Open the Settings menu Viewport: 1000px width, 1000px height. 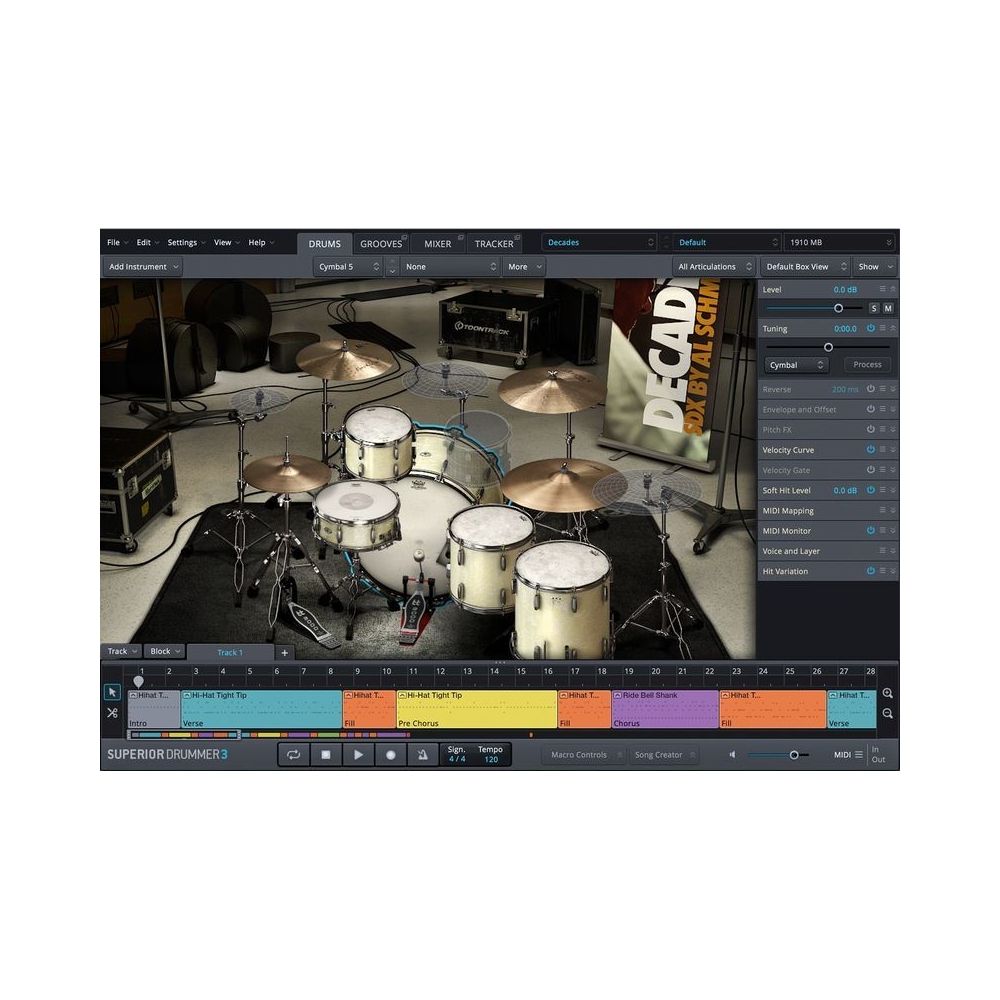184,242
